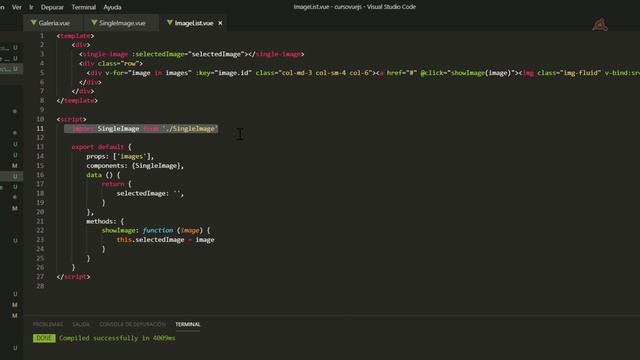Click the components: {SingleImage} line

coord(135,166)
